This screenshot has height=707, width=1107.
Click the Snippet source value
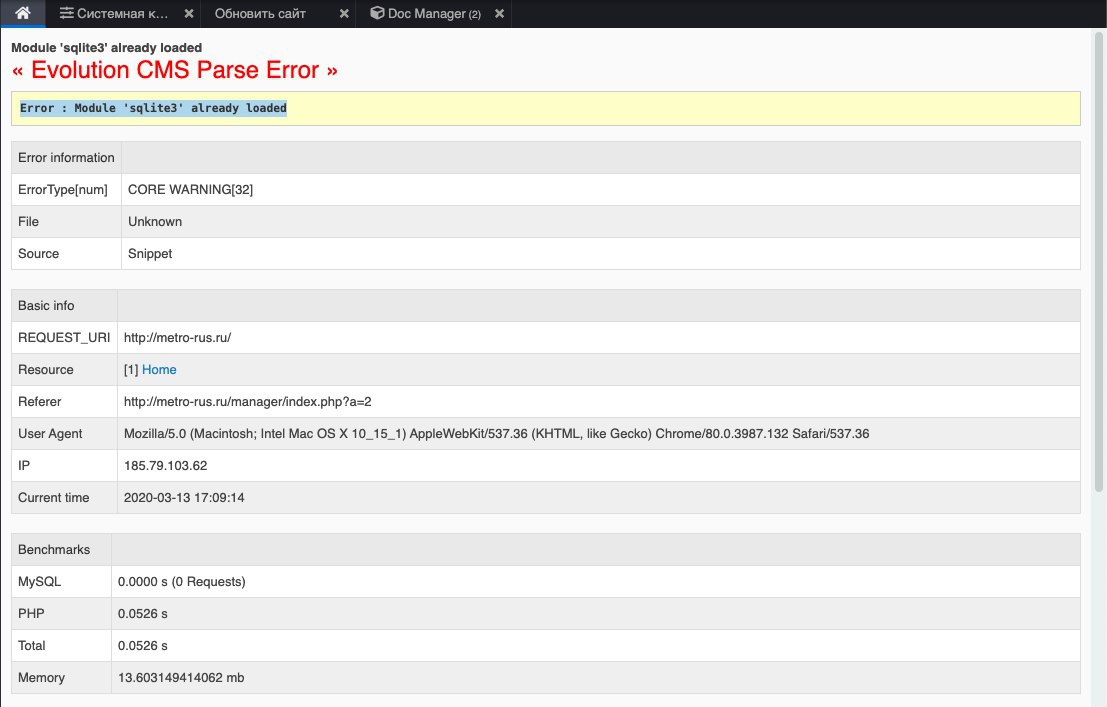coord(150,254)
